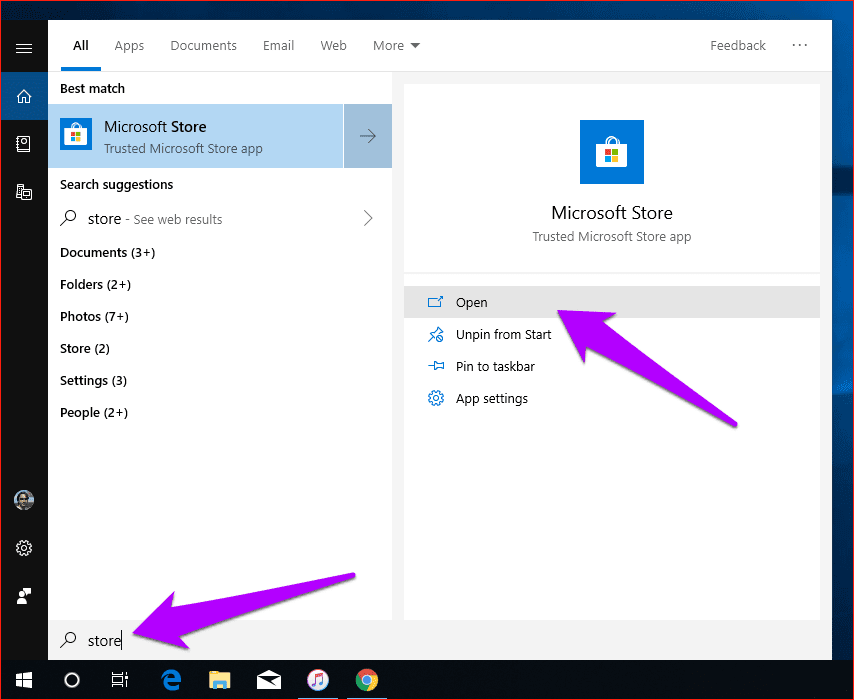854x700 pixels.
Task: Switch to Google Chrome on taskbar
Action: pos(367,680)
